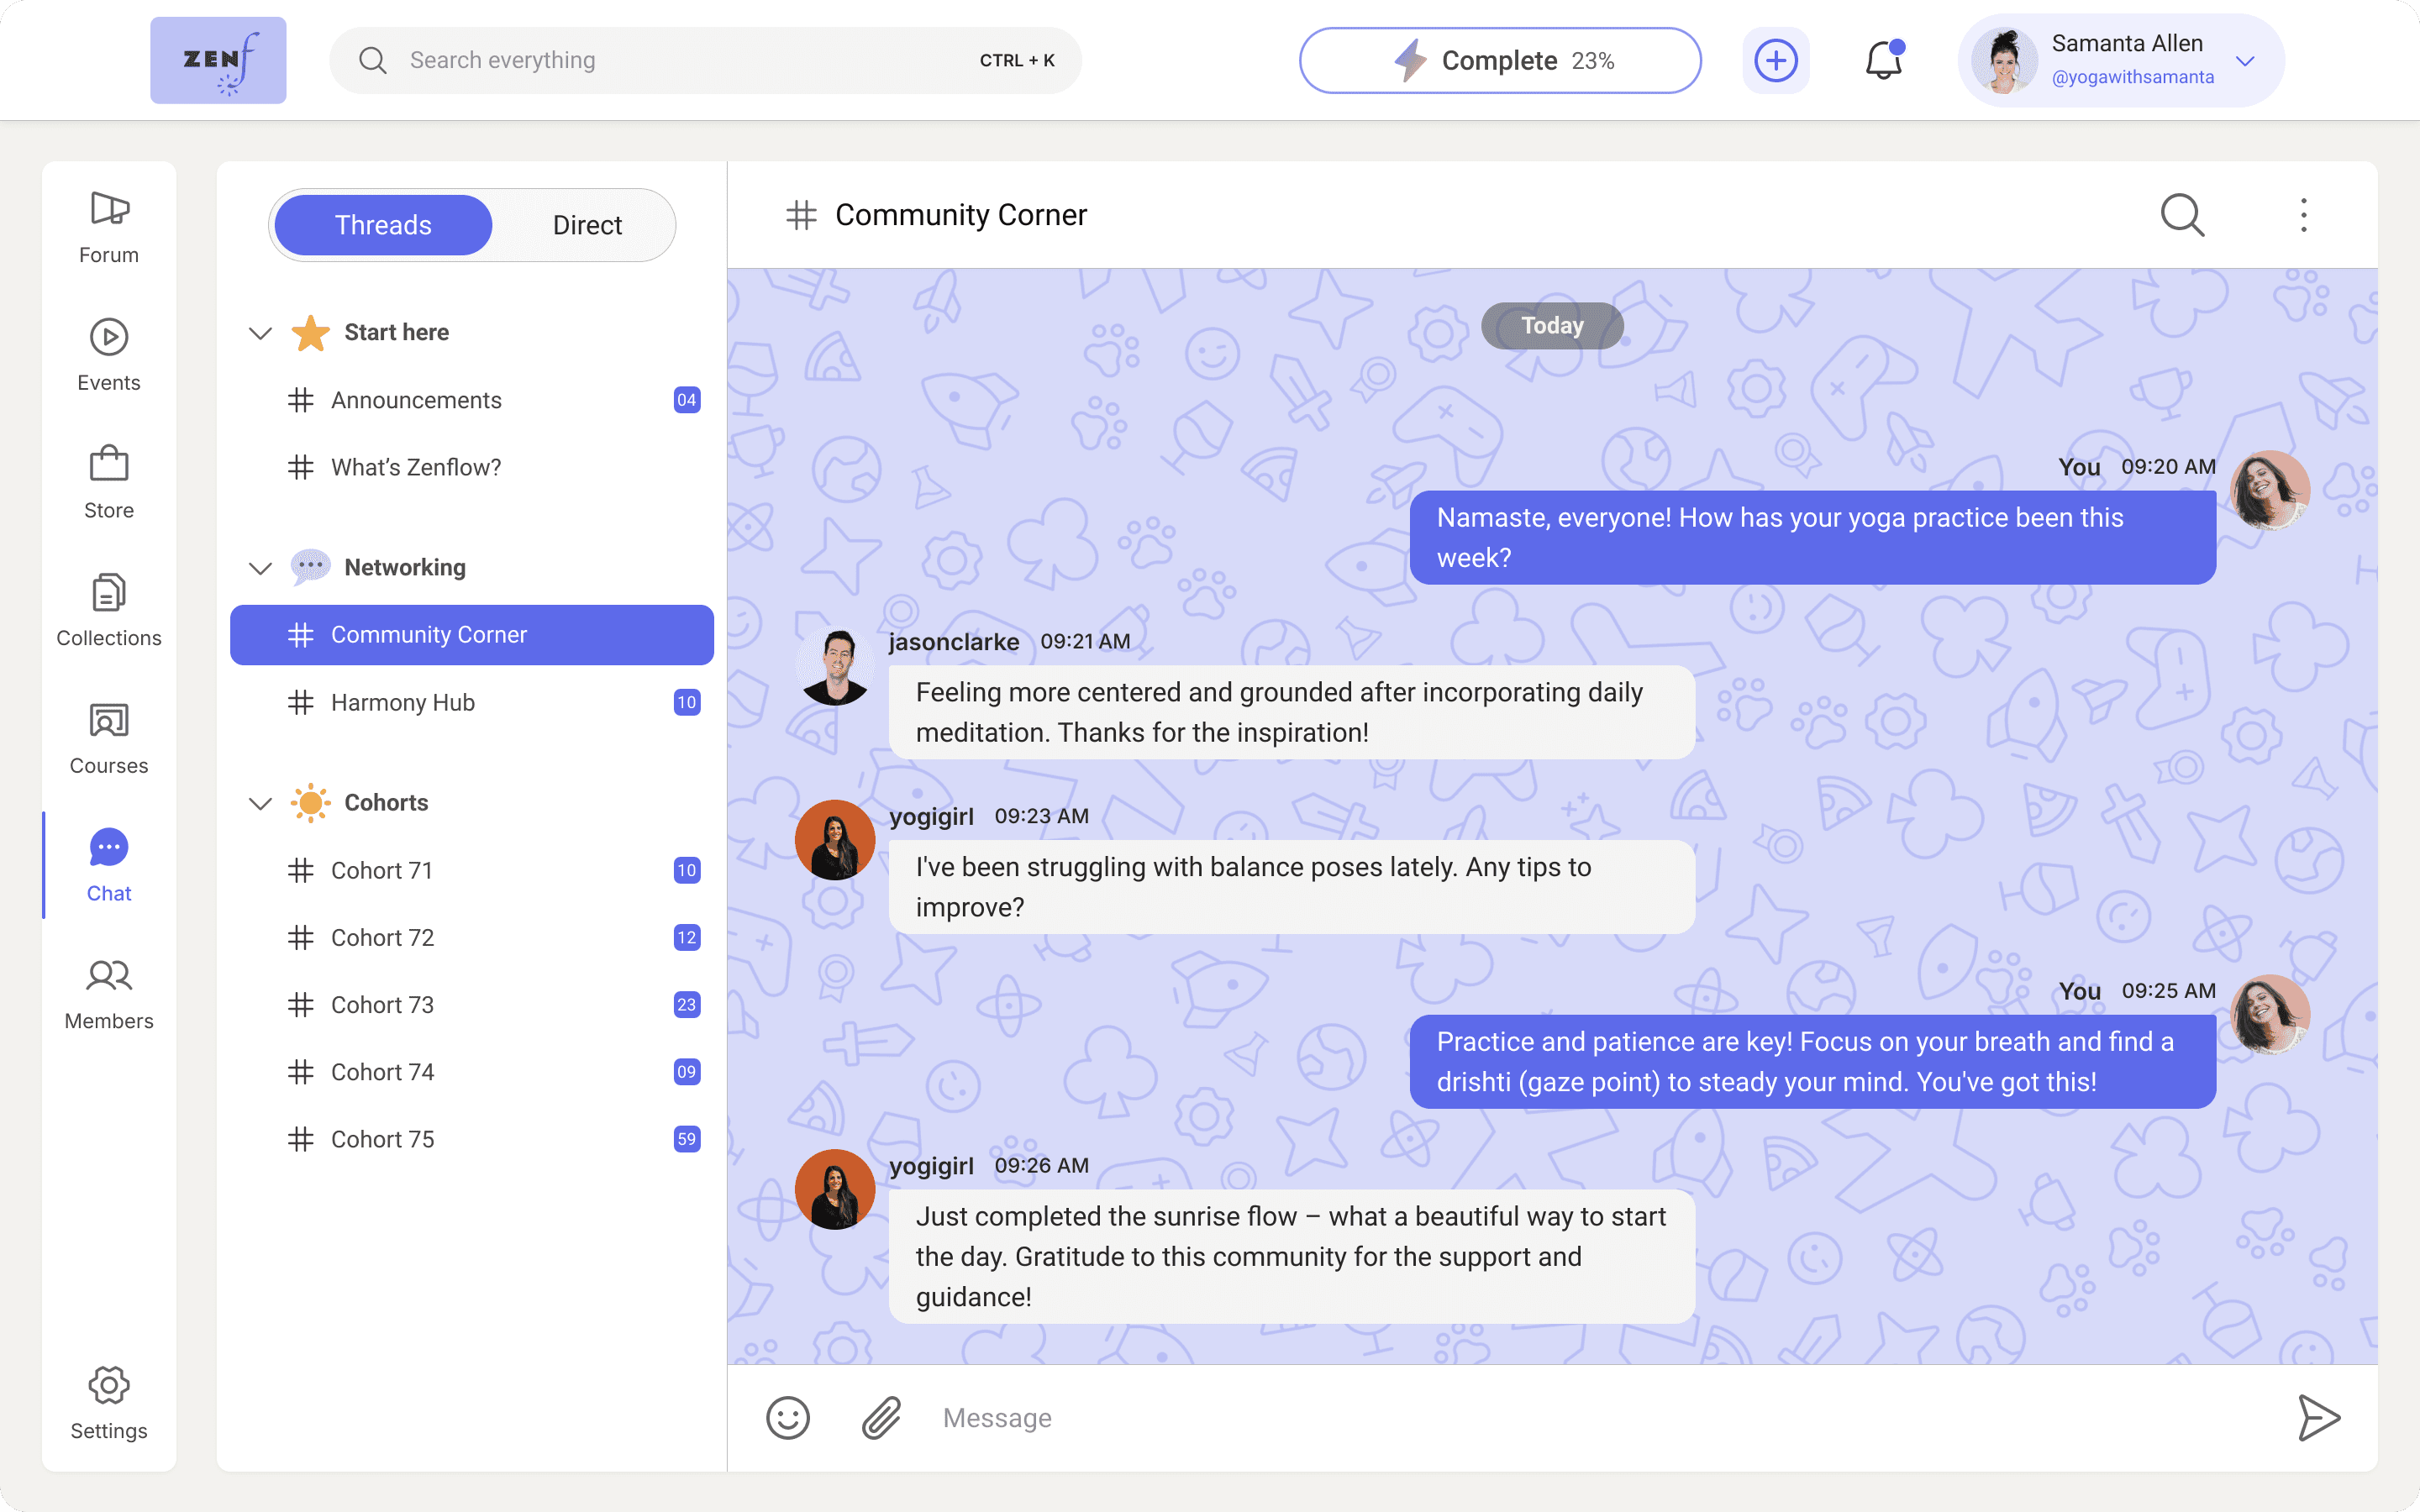Screen dimensions: 2420x1512
Task: Expand the profile dropdown for Samanta Allen
Action: point(2247,61)
